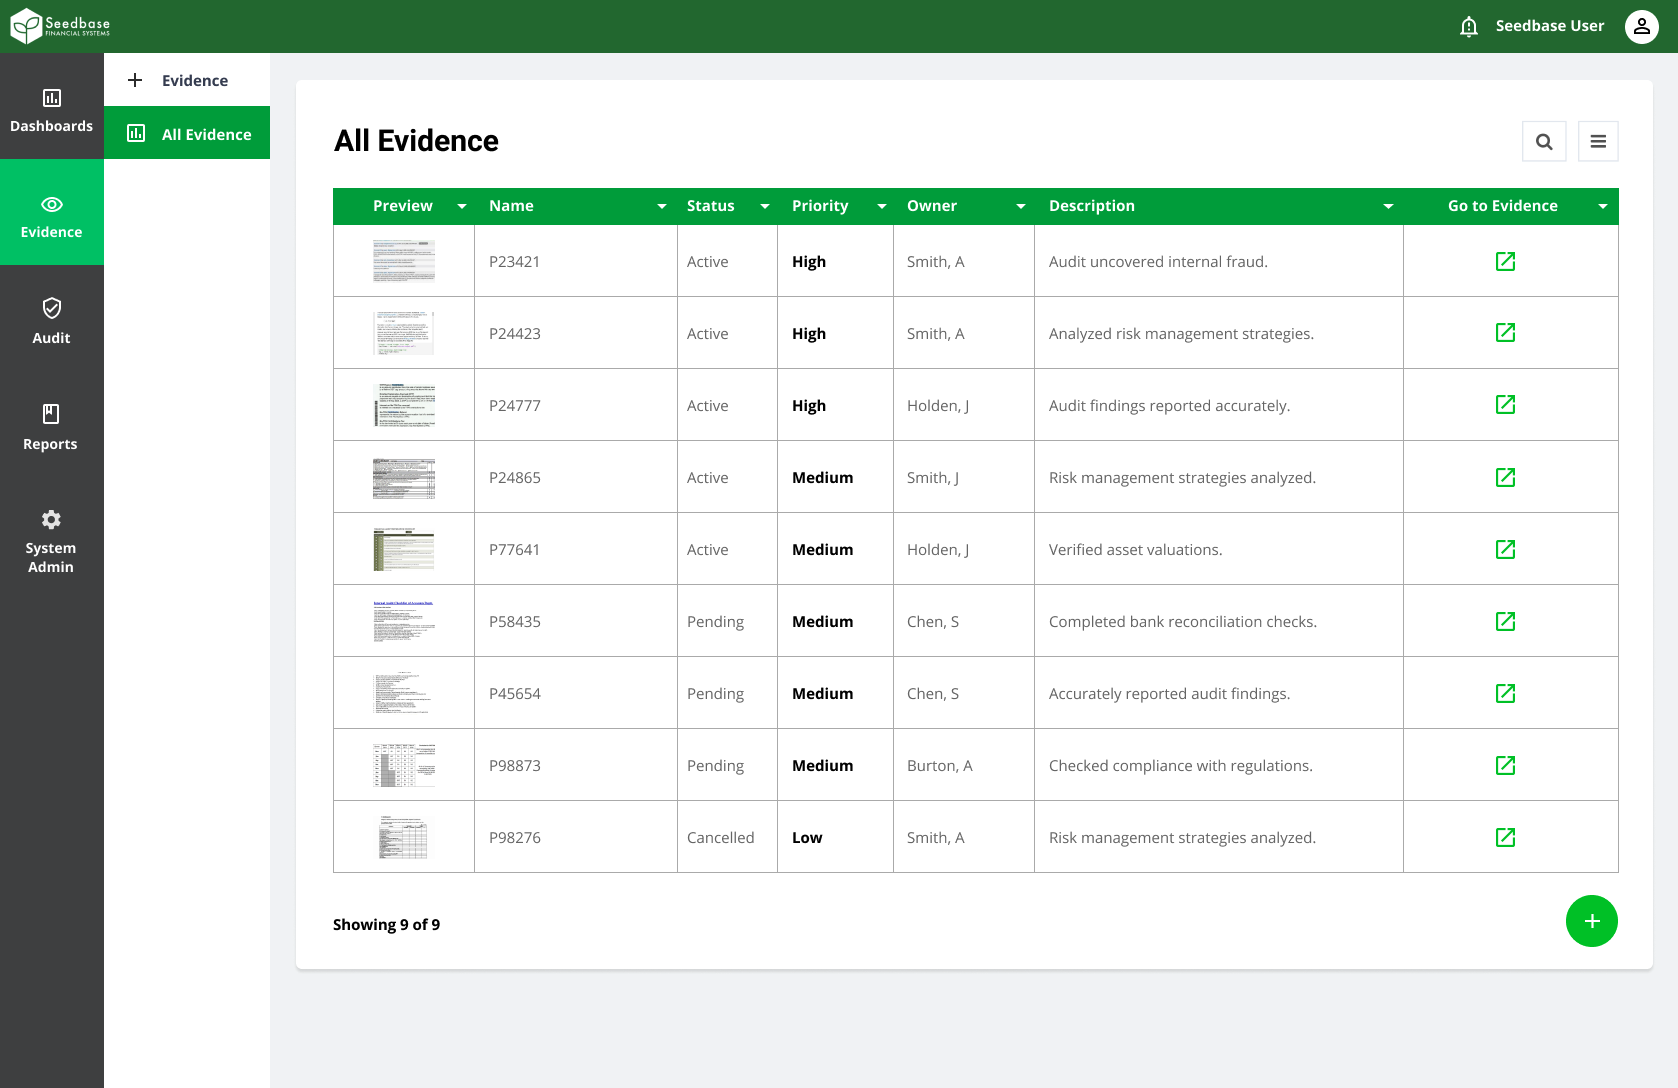
Task: Open the Reports panel from the sidebar
Action: 51,428
